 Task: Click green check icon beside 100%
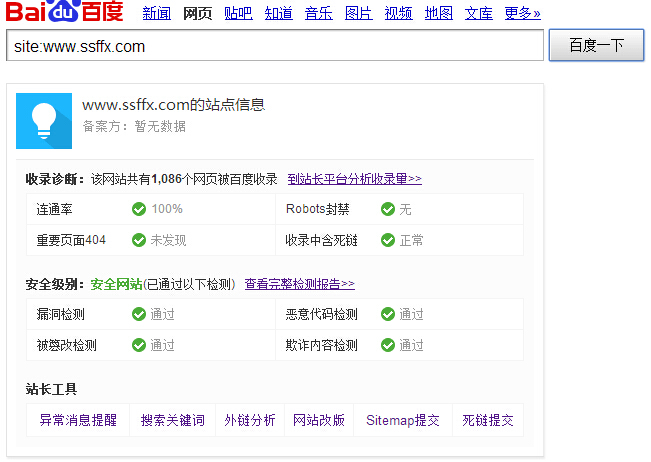tap(139, 209)
